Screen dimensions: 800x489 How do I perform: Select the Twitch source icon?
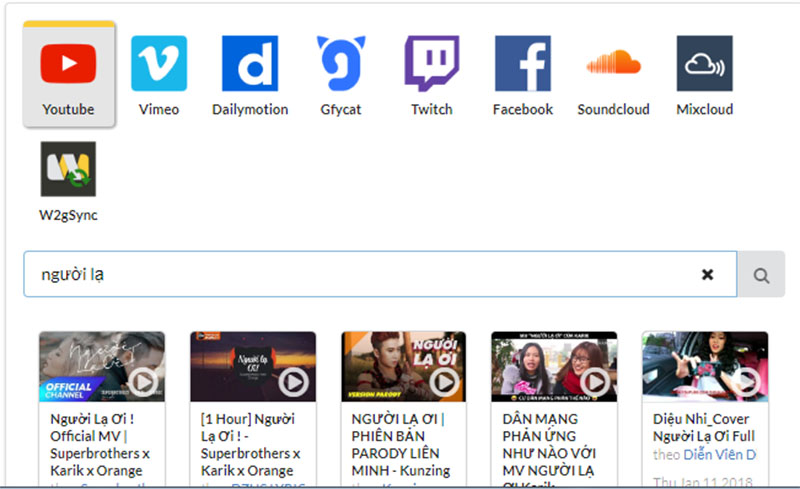click(x=432, y=63)
